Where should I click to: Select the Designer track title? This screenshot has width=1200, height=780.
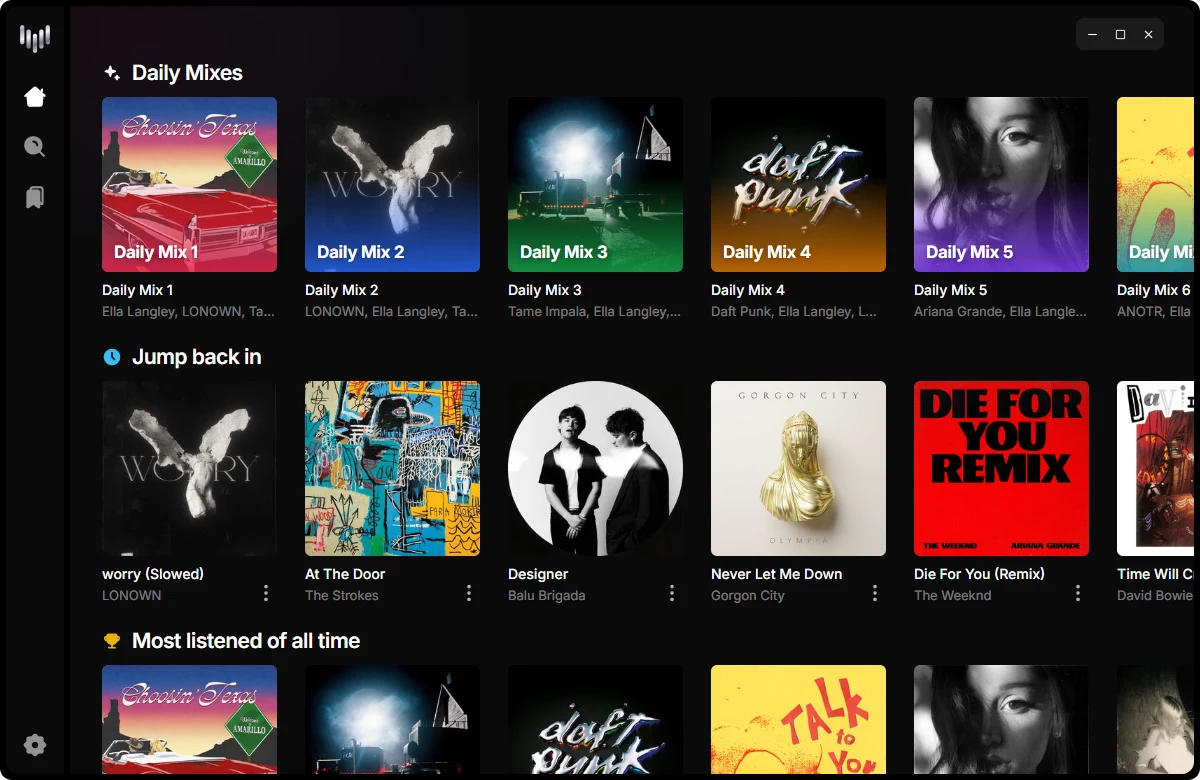pyautogui.click(x=538, y=574)
